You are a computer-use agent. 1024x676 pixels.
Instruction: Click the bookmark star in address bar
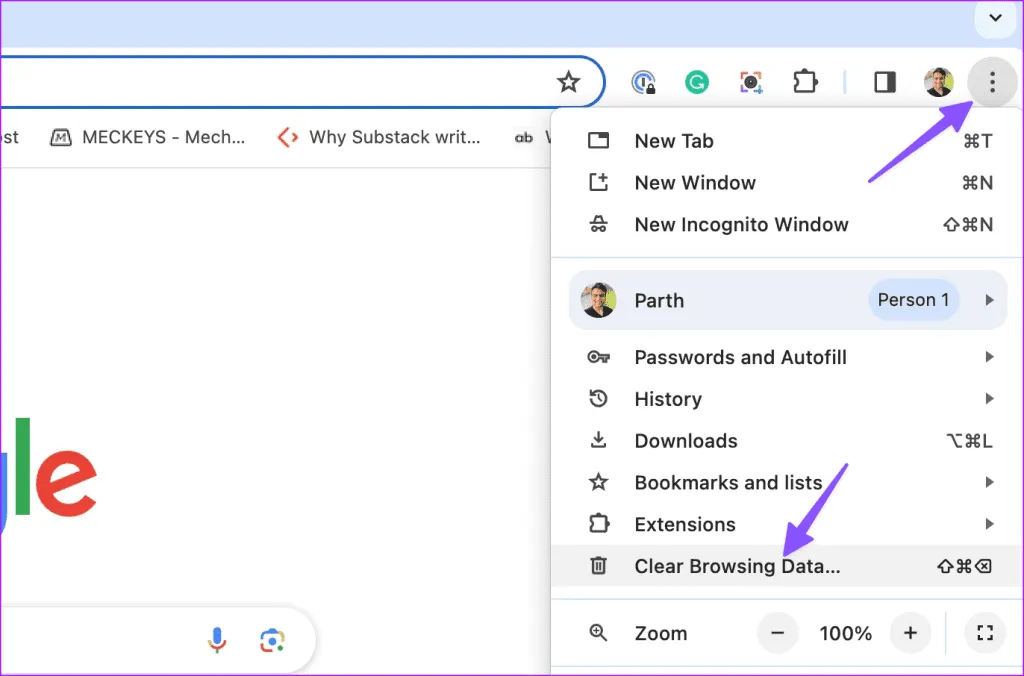pyautogui.click(x=568, y=82)
